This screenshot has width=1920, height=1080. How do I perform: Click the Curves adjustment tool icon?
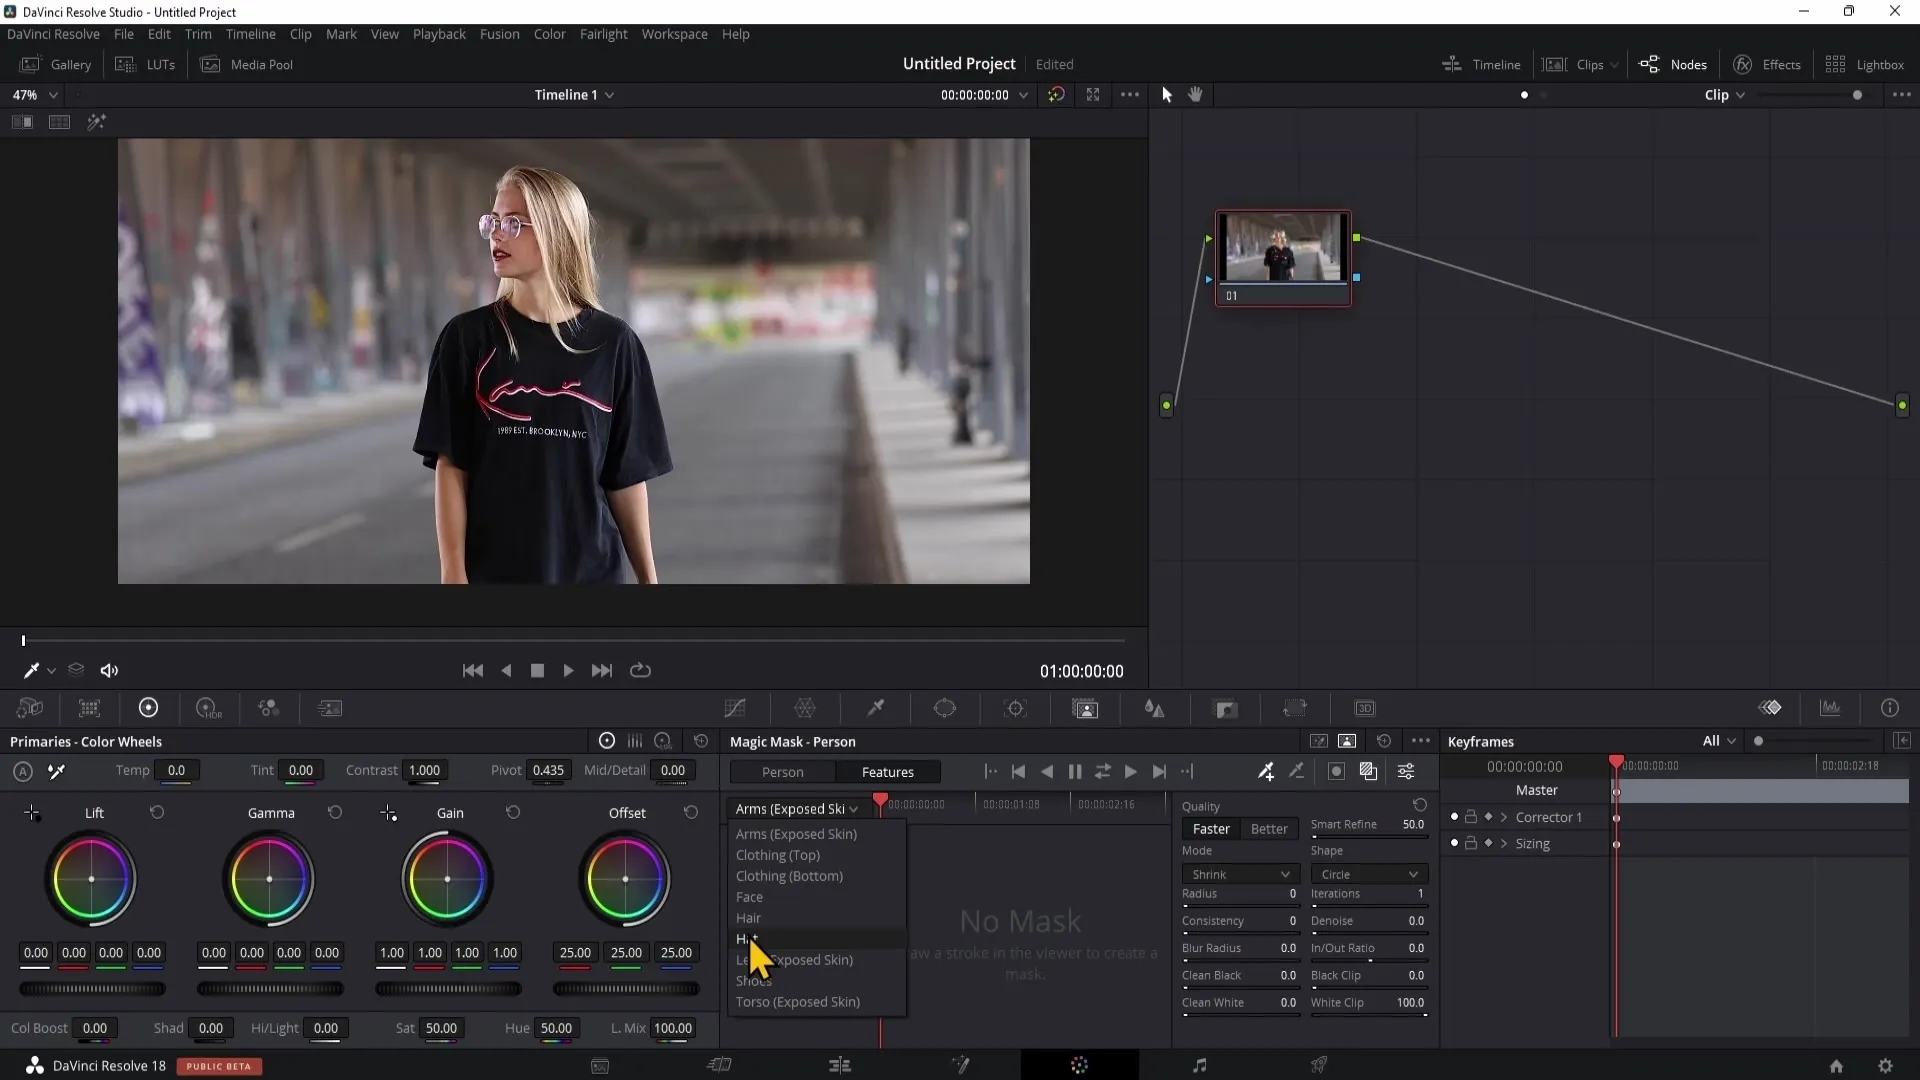pos(735,708)
